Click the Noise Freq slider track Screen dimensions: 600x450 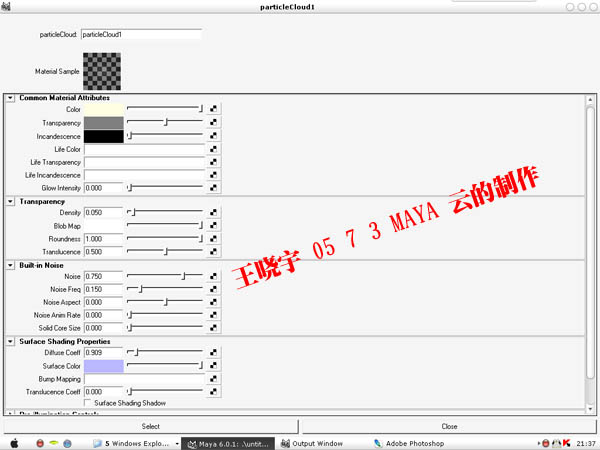point(165,289)
